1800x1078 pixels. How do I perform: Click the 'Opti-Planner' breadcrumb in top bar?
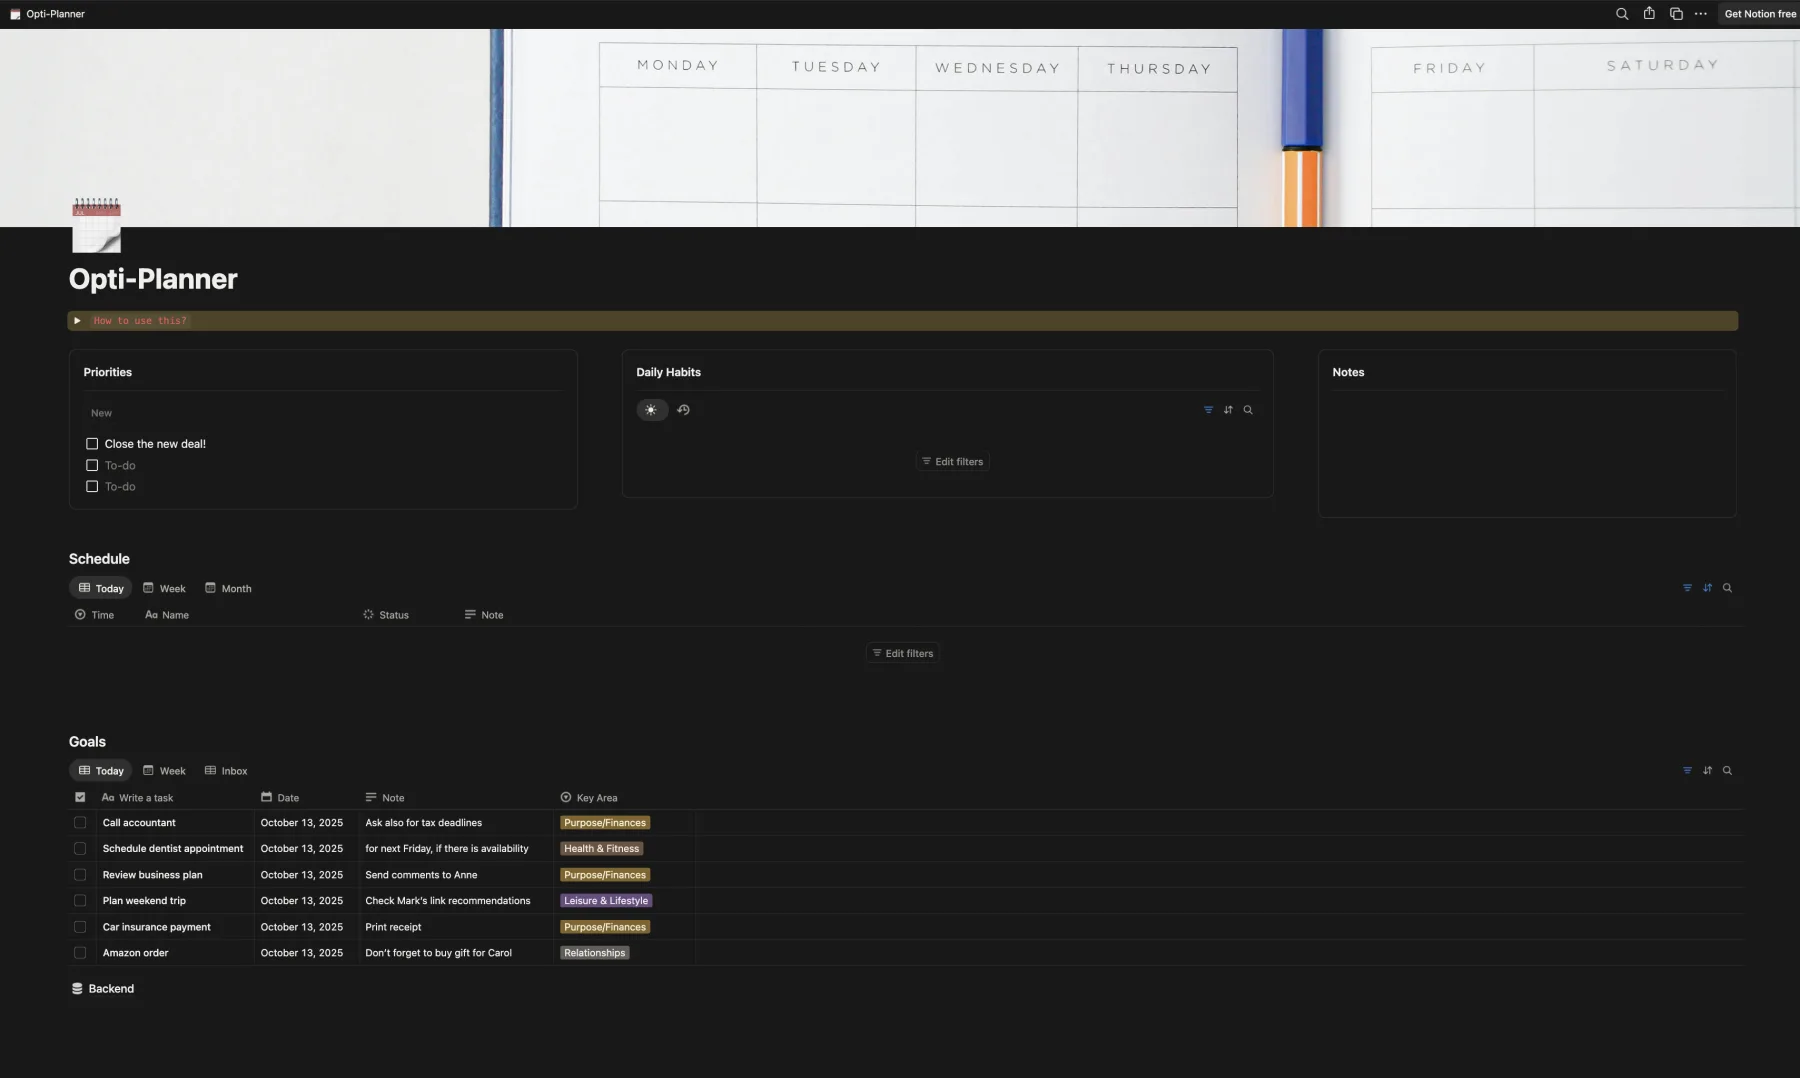(55, 14)
